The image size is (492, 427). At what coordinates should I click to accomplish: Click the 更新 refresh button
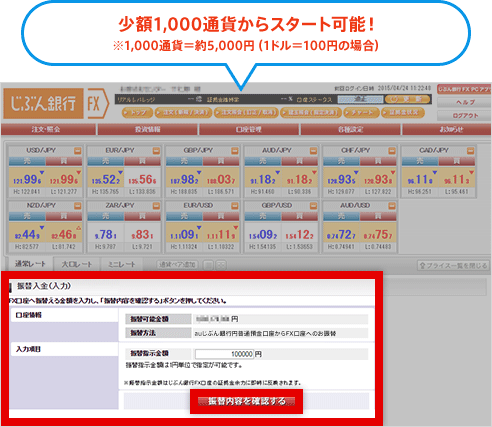coord(407,99)
